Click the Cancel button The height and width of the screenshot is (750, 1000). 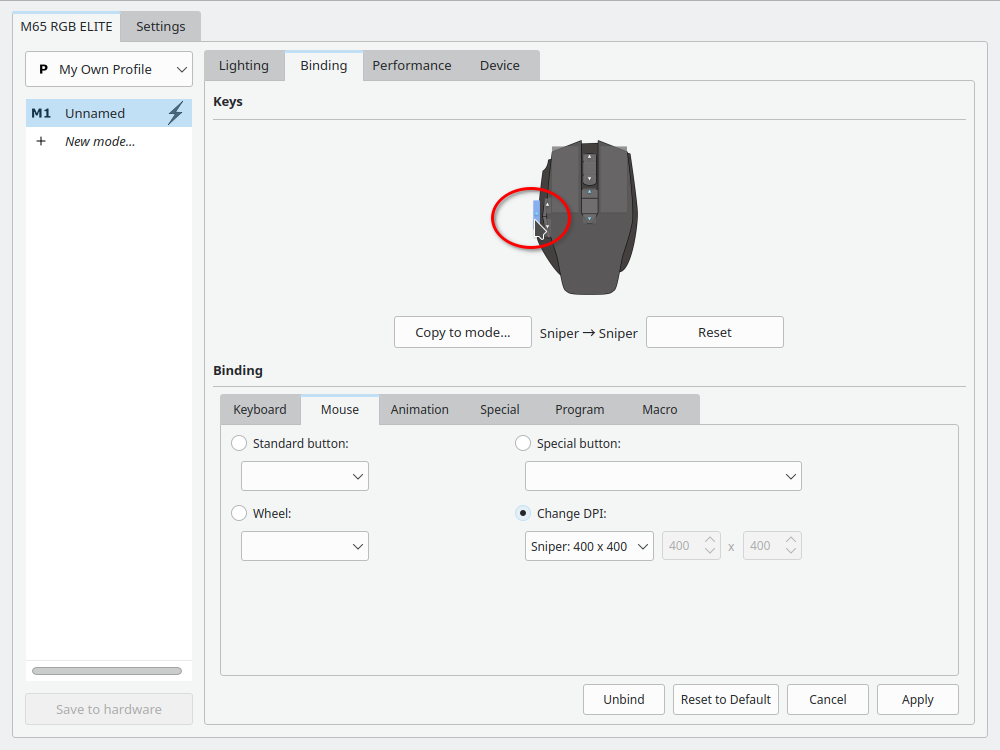(828, 700)
